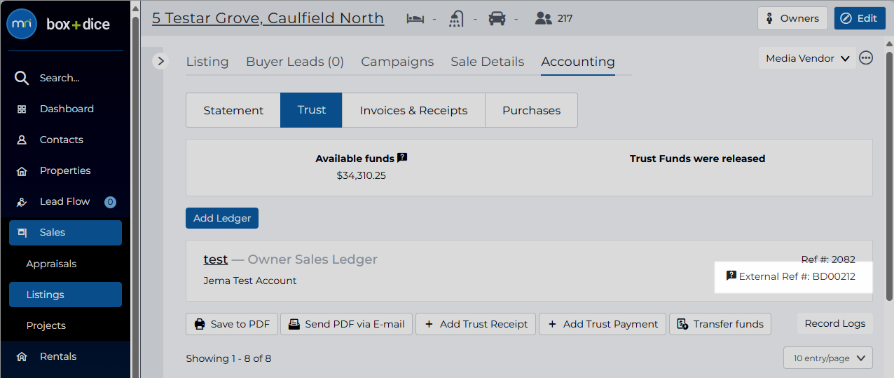Click Add Trust Receipt button
894x378 pixels.
476,324
